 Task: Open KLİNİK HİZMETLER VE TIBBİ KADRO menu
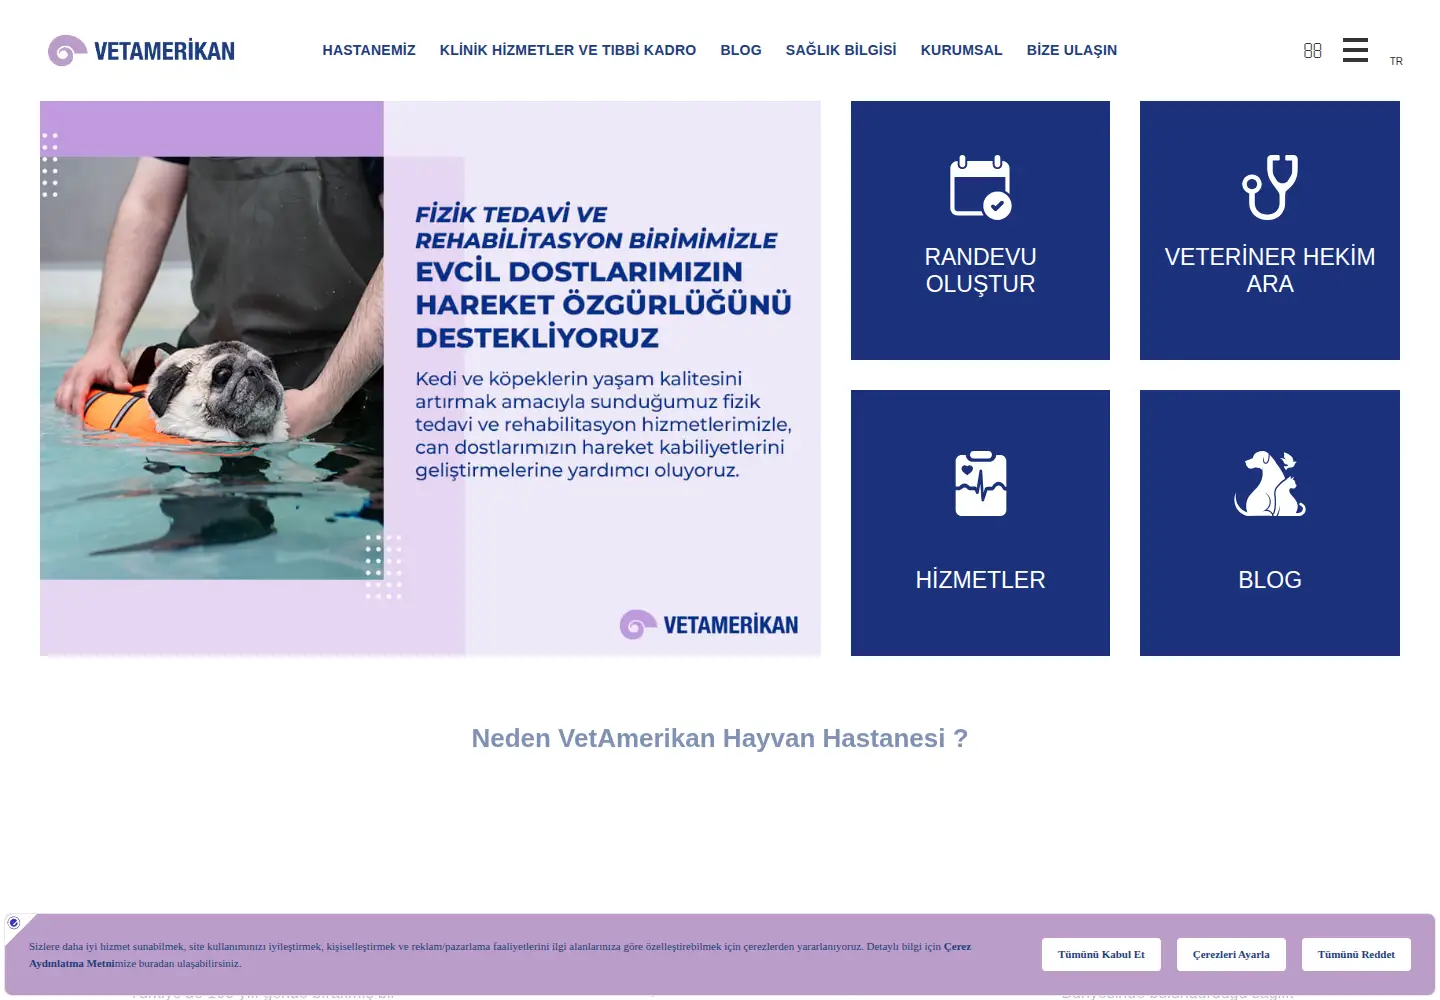[568, 50]
